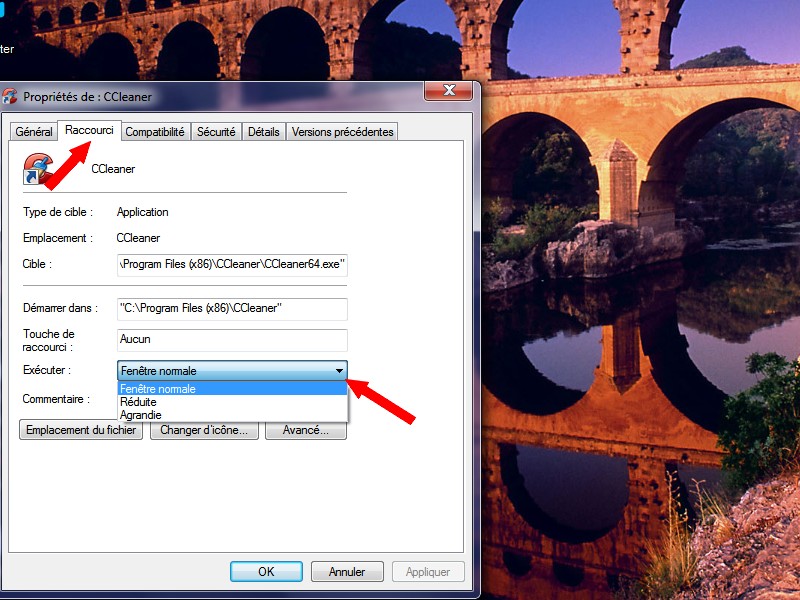The width and height of the screenshot is (800, 600).
Task: Switch to the Général tab
Action: tap(34, 132)
